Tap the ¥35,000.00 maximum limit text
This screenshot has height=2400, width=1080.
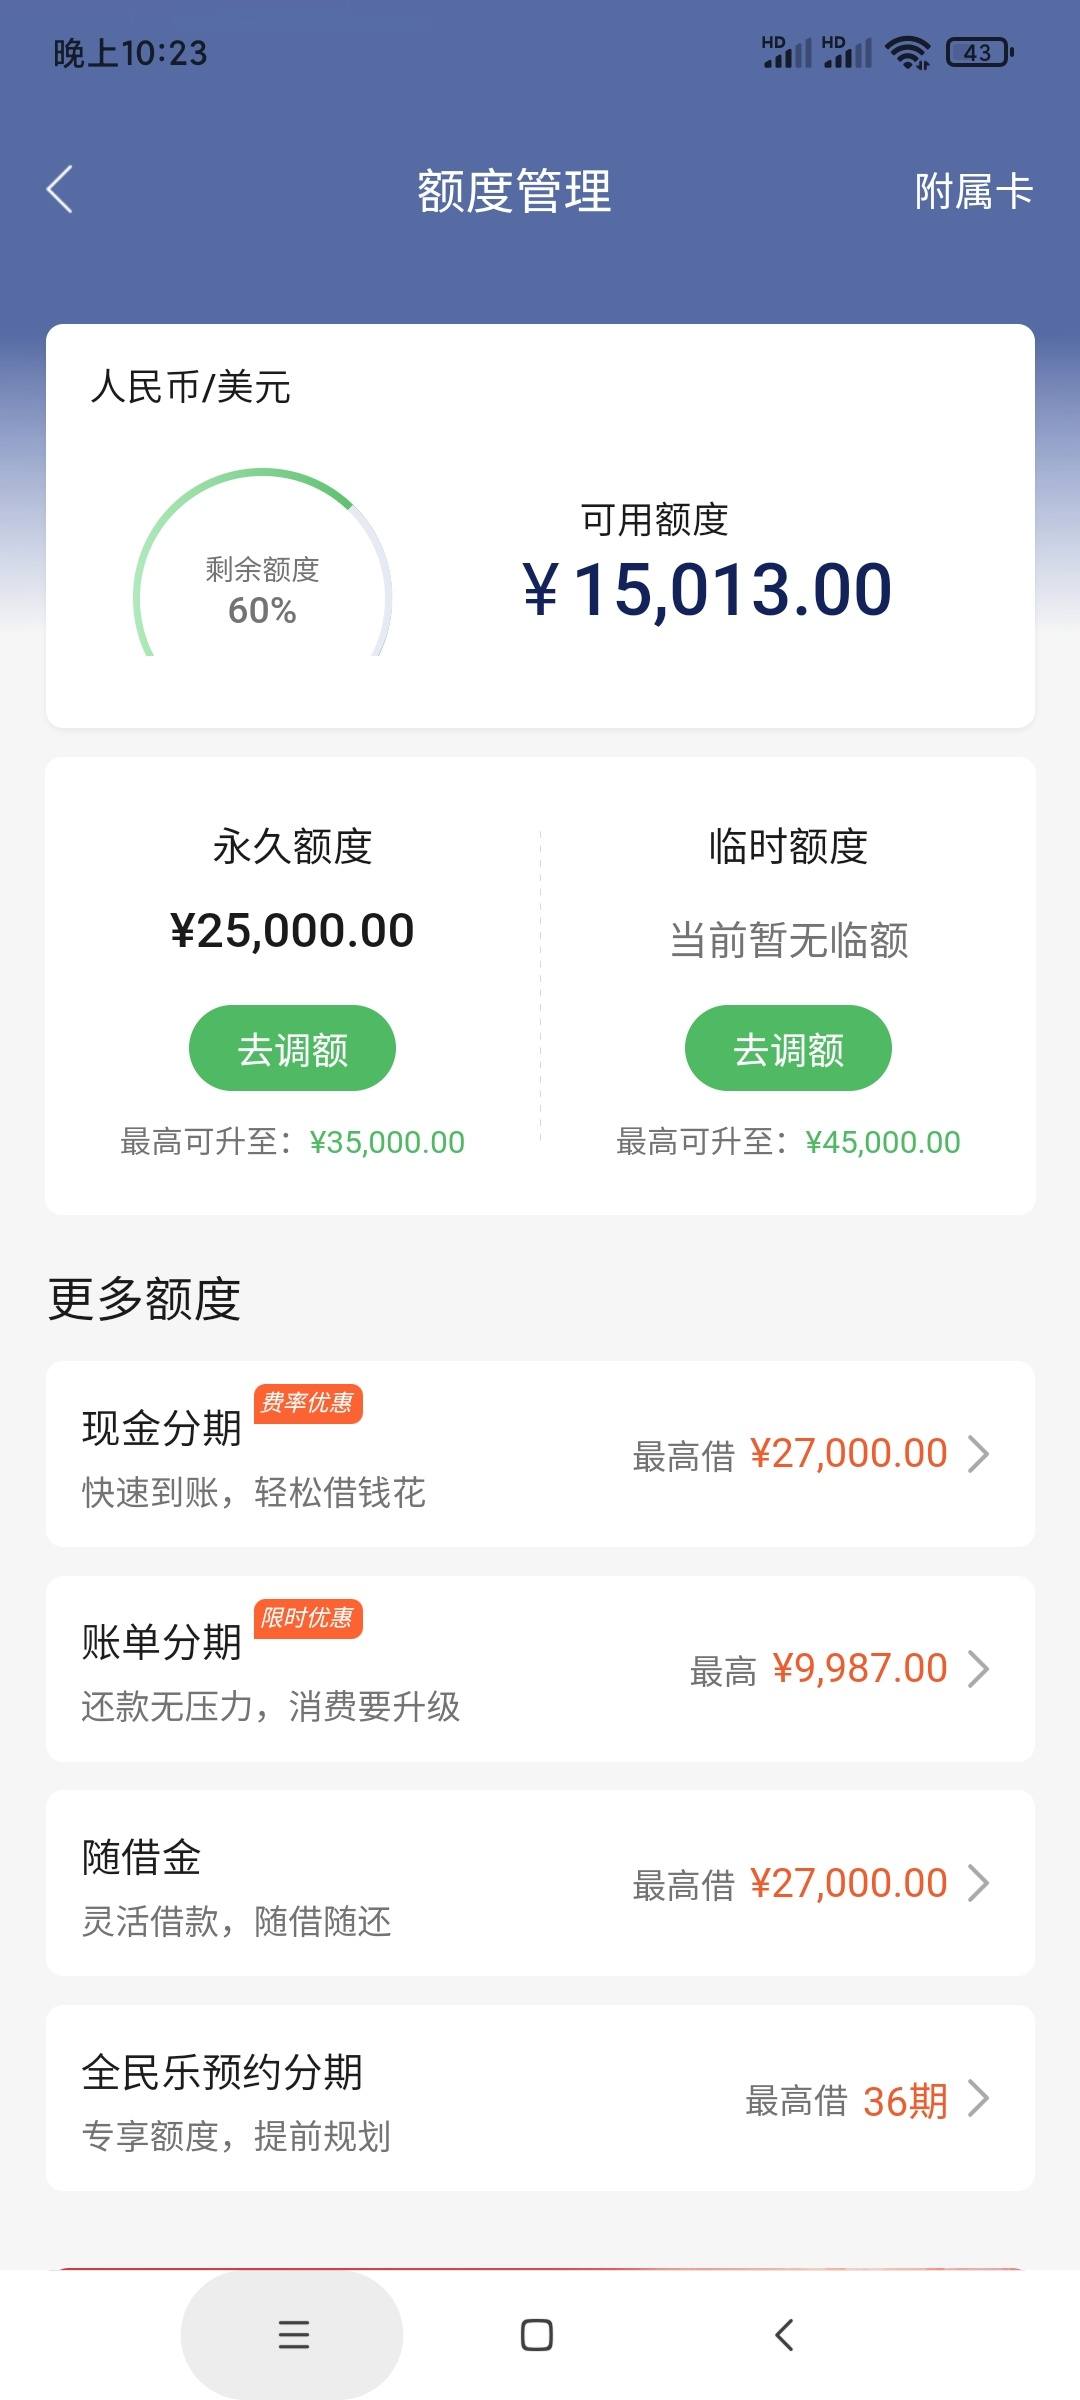tap(387, 1142)
